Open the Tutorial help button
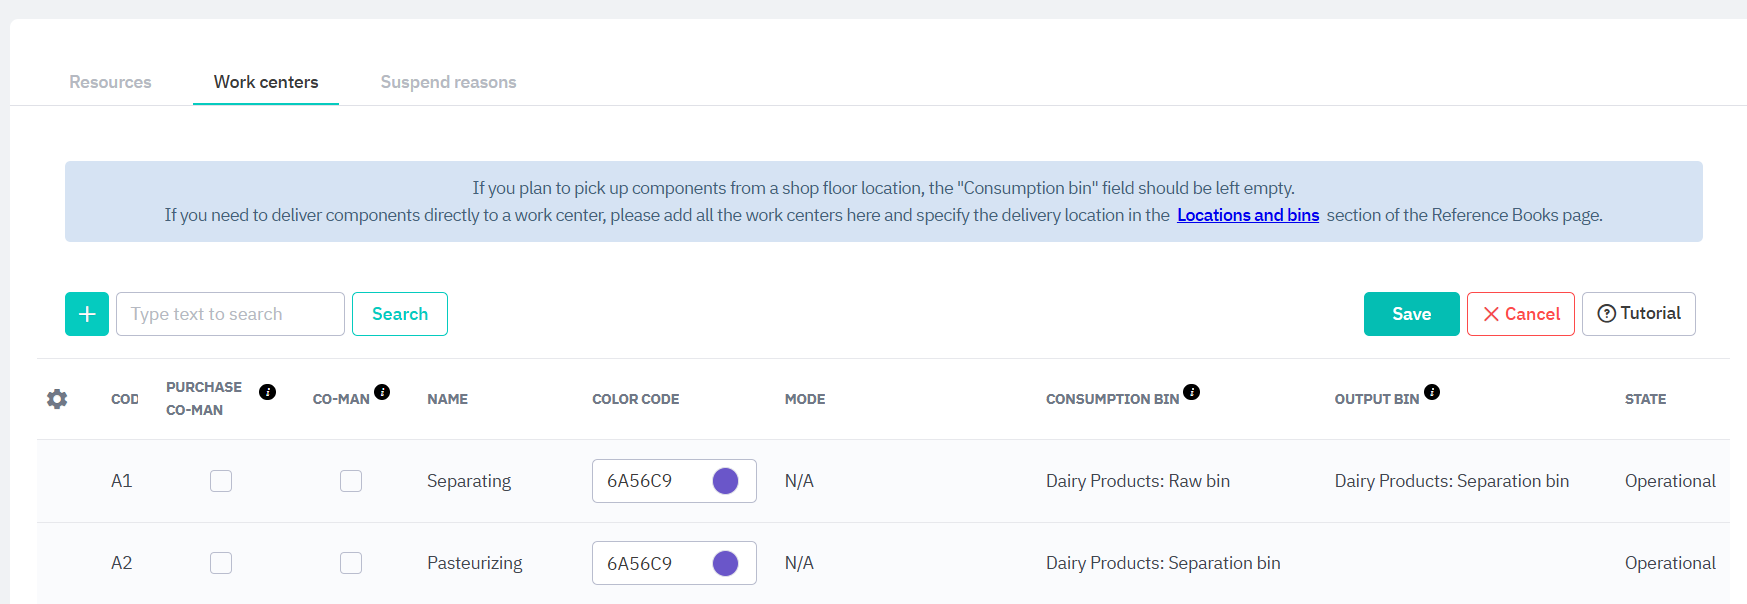The width and height of the screenshot is (1747, 604). (1638, 314)
